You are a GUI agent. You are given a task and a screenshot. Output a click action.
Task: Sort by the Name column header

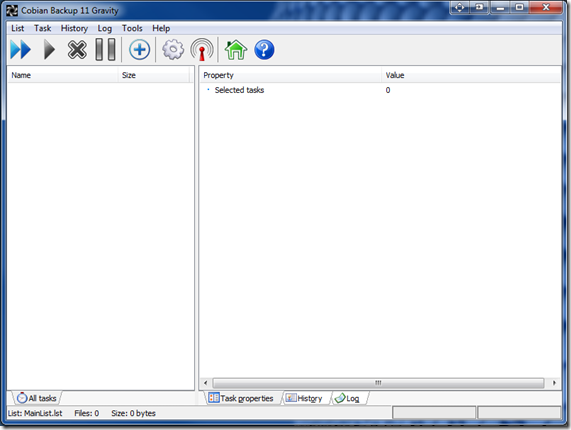(x=63, y=75)
